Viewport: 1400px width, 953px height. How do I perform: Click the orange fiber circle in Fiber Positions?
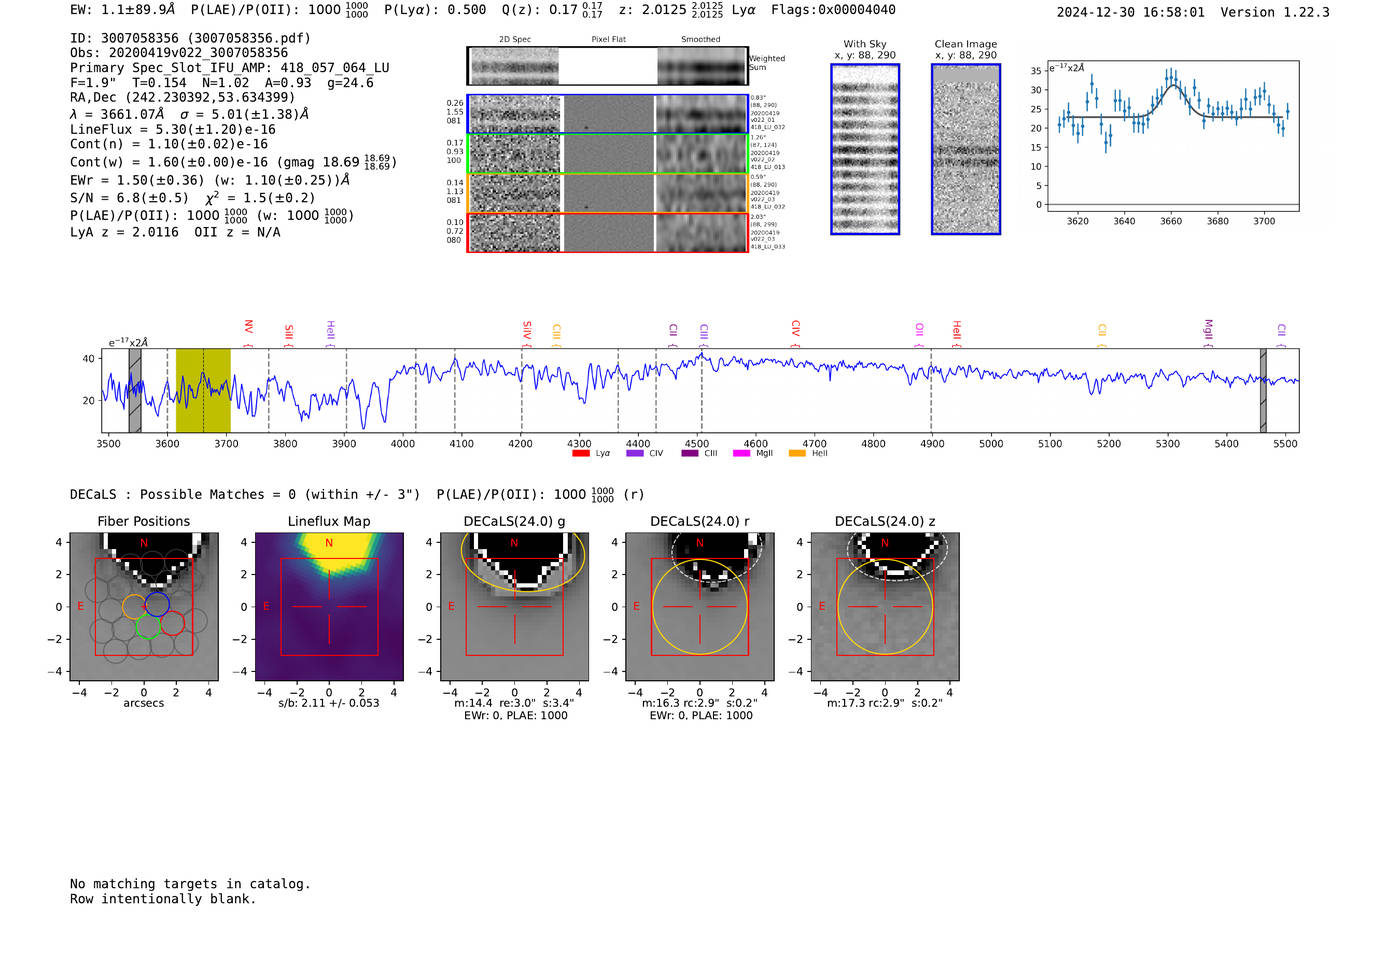[x=134, y=606]
